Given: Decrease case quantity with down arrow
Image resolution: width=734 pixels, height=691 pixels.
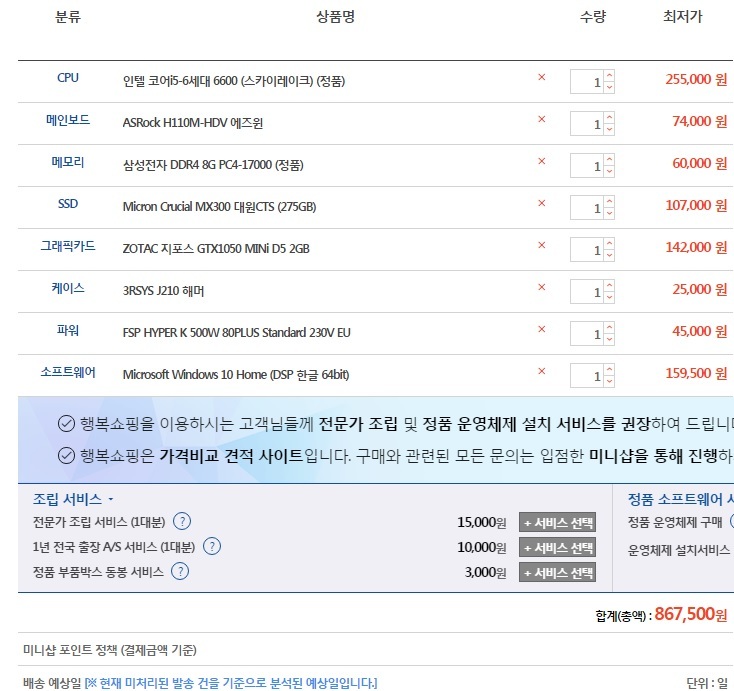Looking at the screenshot, I should click(609, 297).
